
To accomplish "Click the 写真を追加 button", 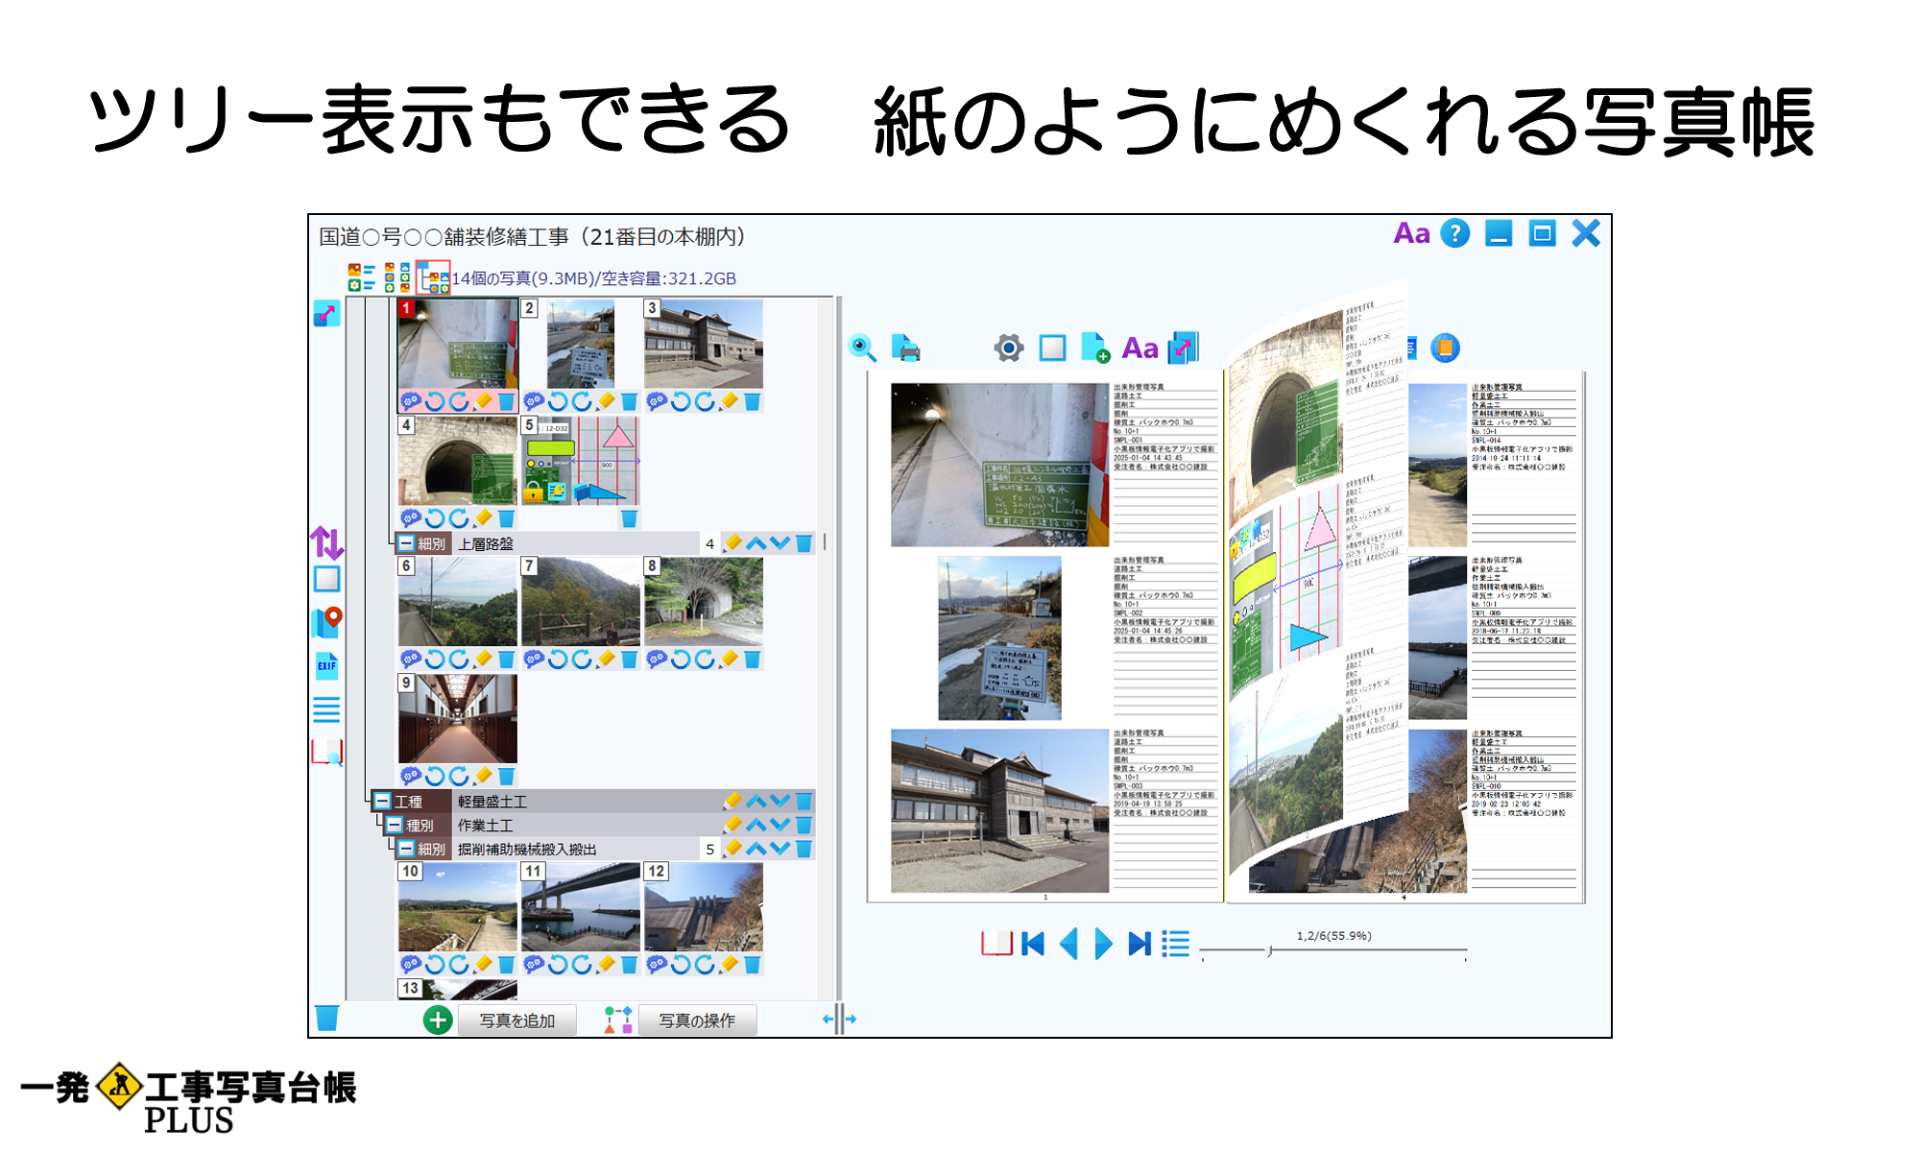I will [518, 1020].
